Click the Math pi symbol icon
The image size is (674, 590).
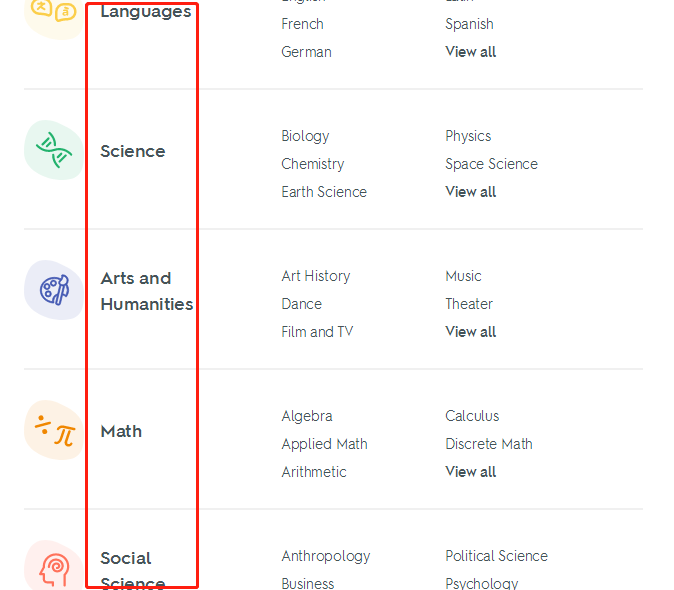click(x=54, y=430)
